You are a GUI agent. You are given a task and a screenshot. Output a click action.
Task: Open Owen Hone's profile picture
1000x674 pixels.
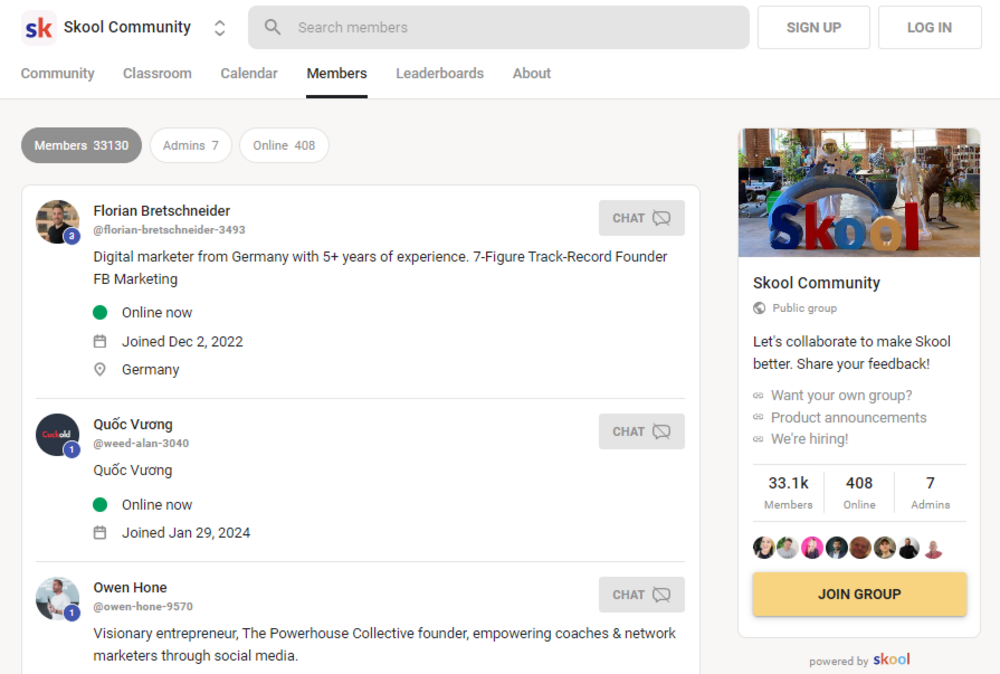(x=57, y=599)
